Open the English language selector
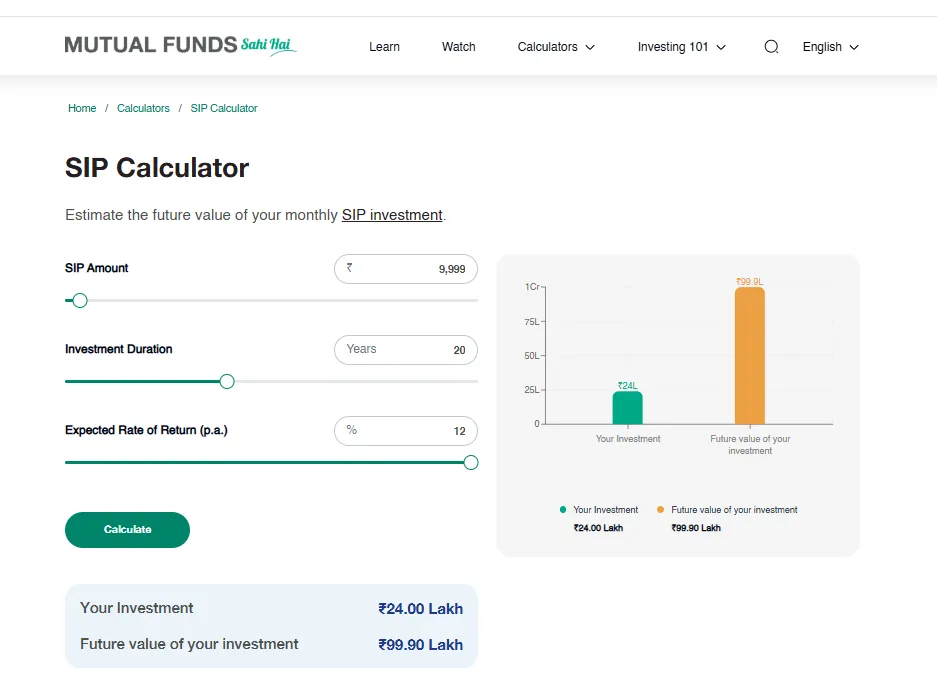This screenshot has height=691, width=937. (830, 47)
